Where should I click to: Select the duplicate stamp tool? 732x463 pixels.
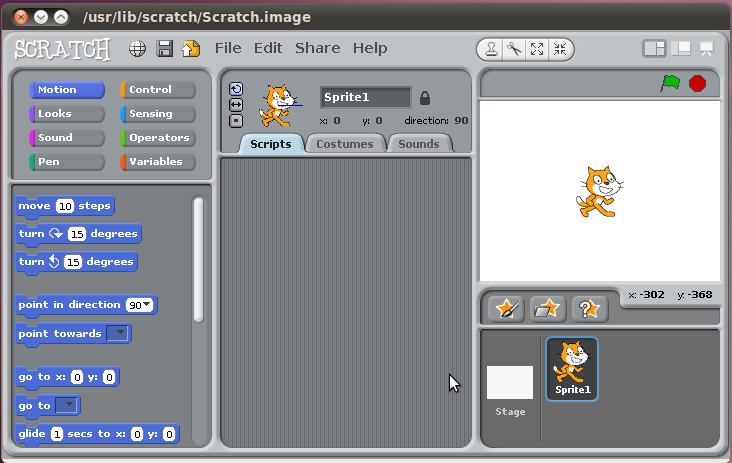click(x=491, y=49)
